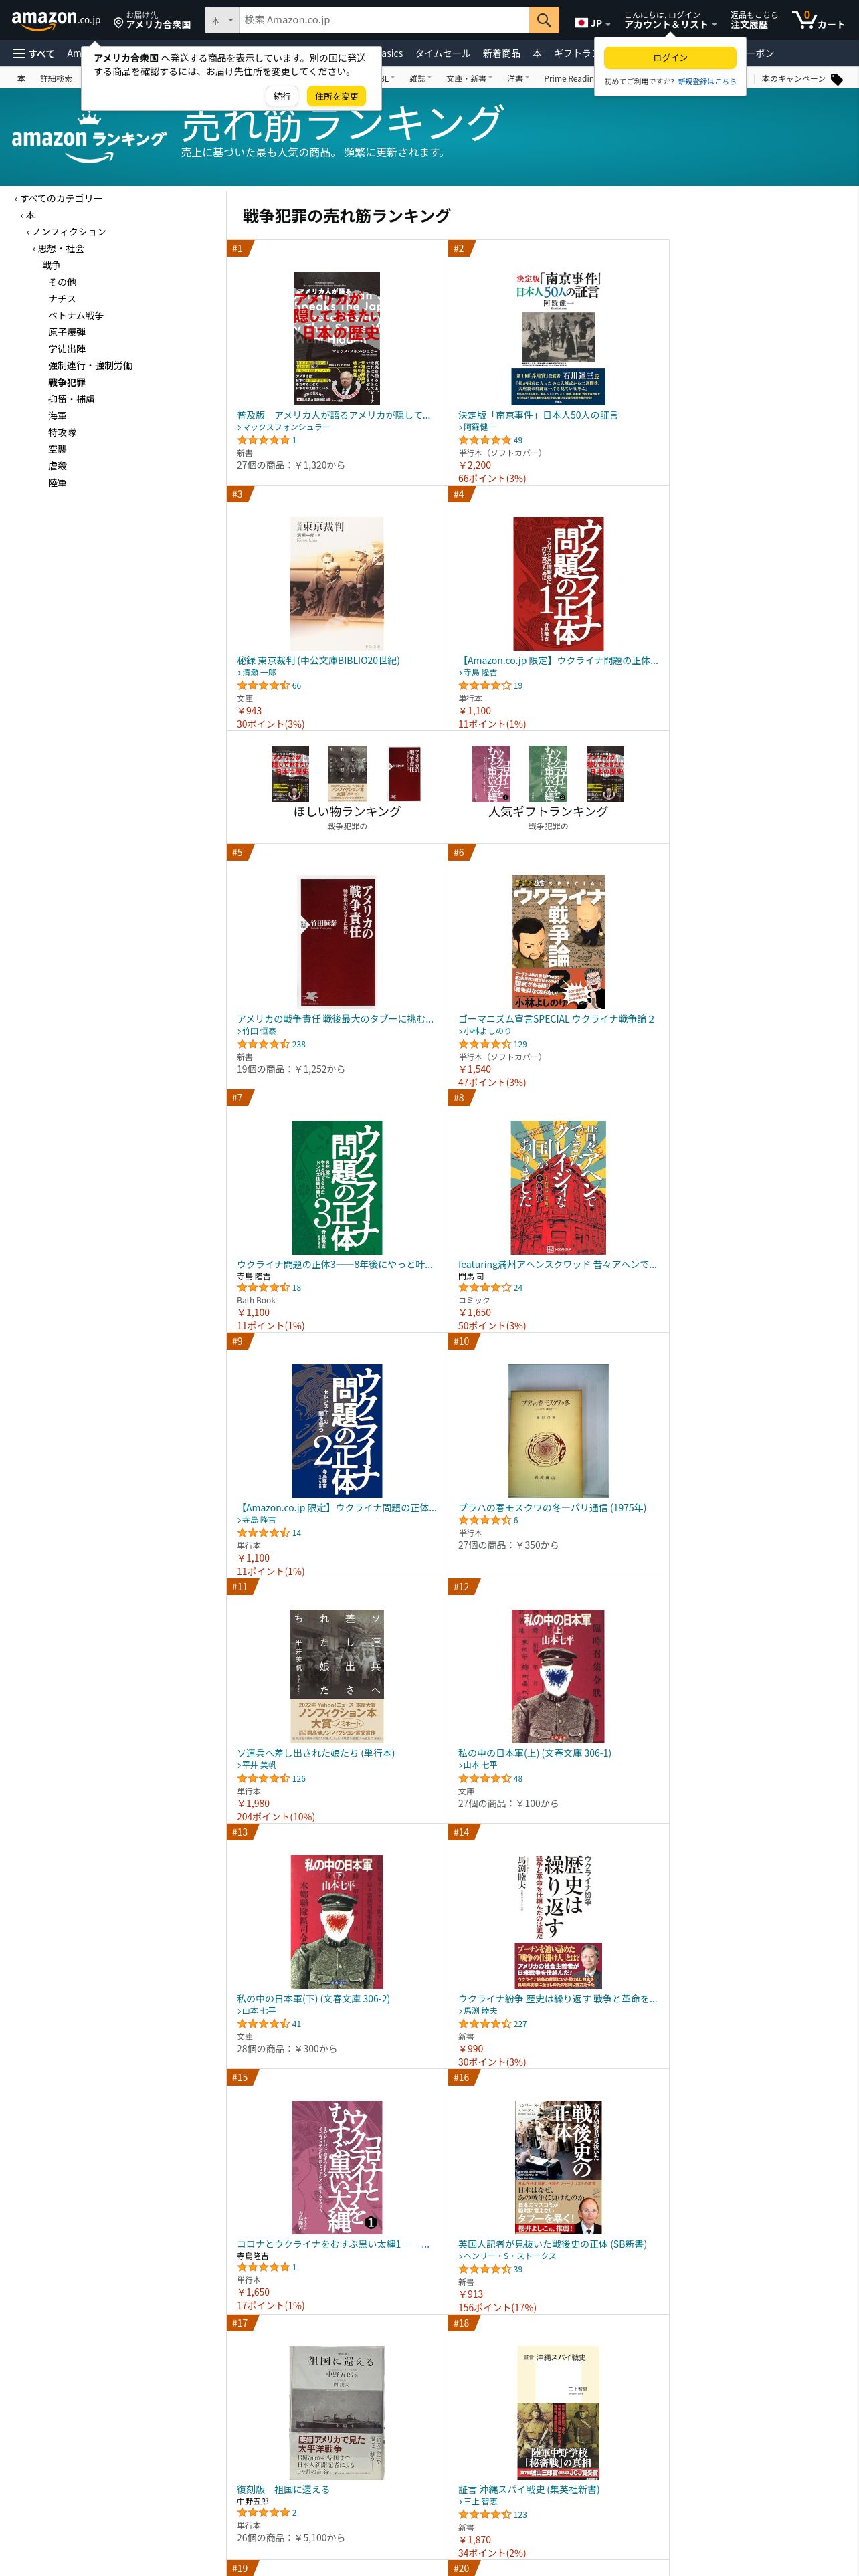Click the delivery location pin アメリカ合衆国
This screenshot has height=2576, width=859.
coord(152,20)
